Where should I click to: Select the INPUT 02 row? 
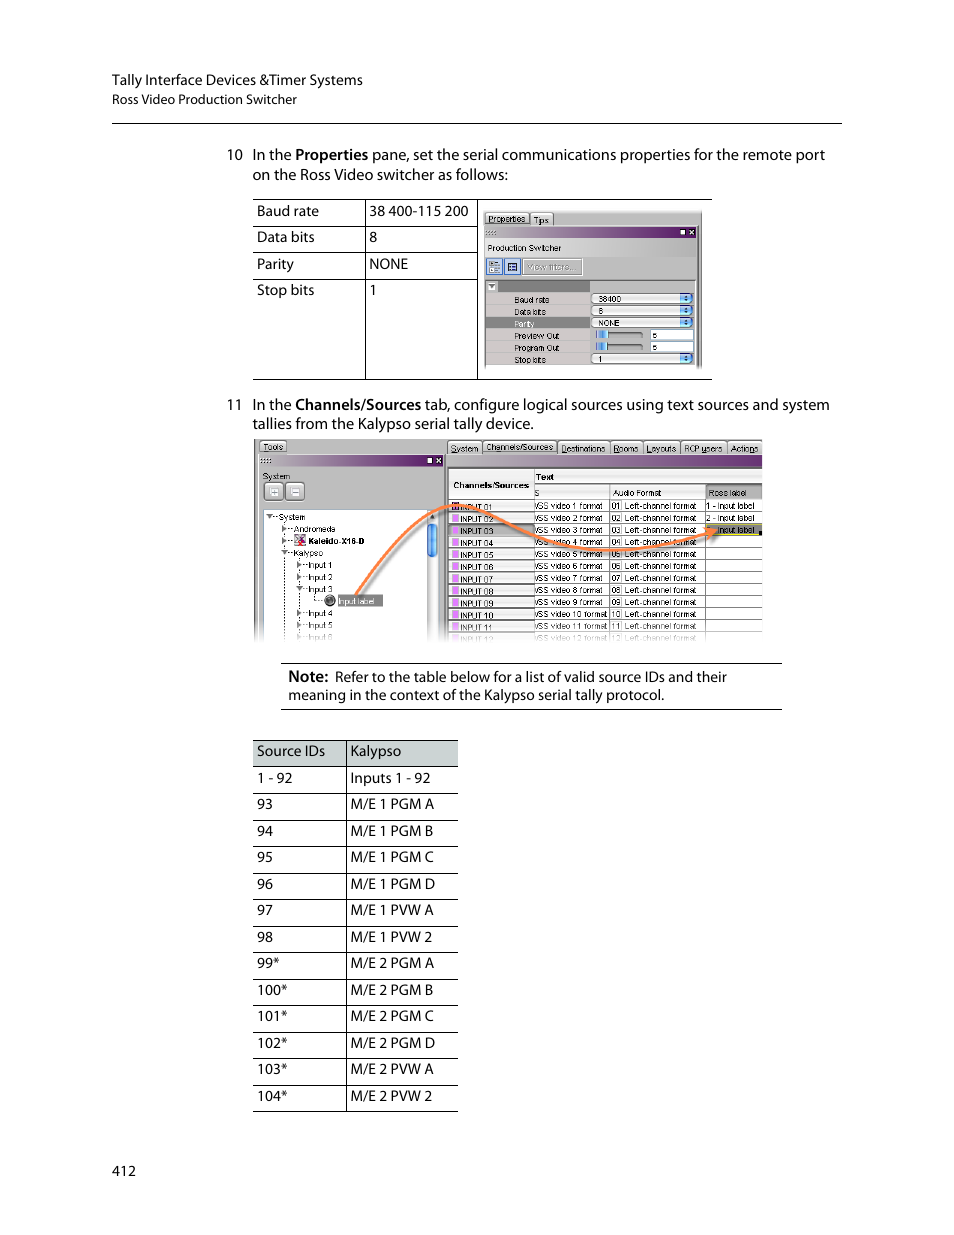click(x=492, y=519)
